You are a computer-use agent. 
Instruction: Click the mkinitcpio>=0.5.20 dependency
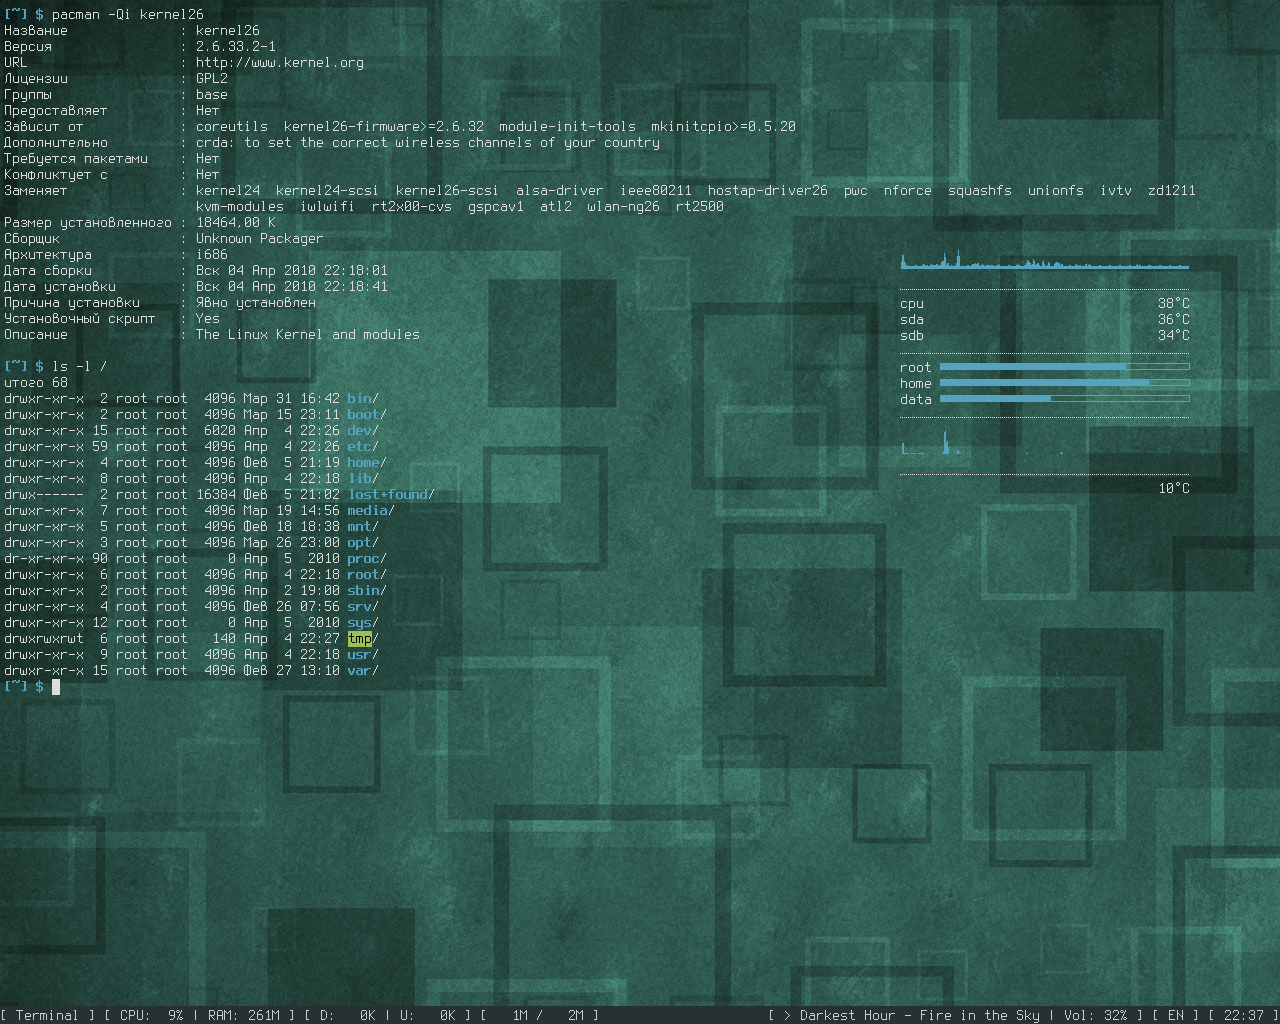[724, 126]
